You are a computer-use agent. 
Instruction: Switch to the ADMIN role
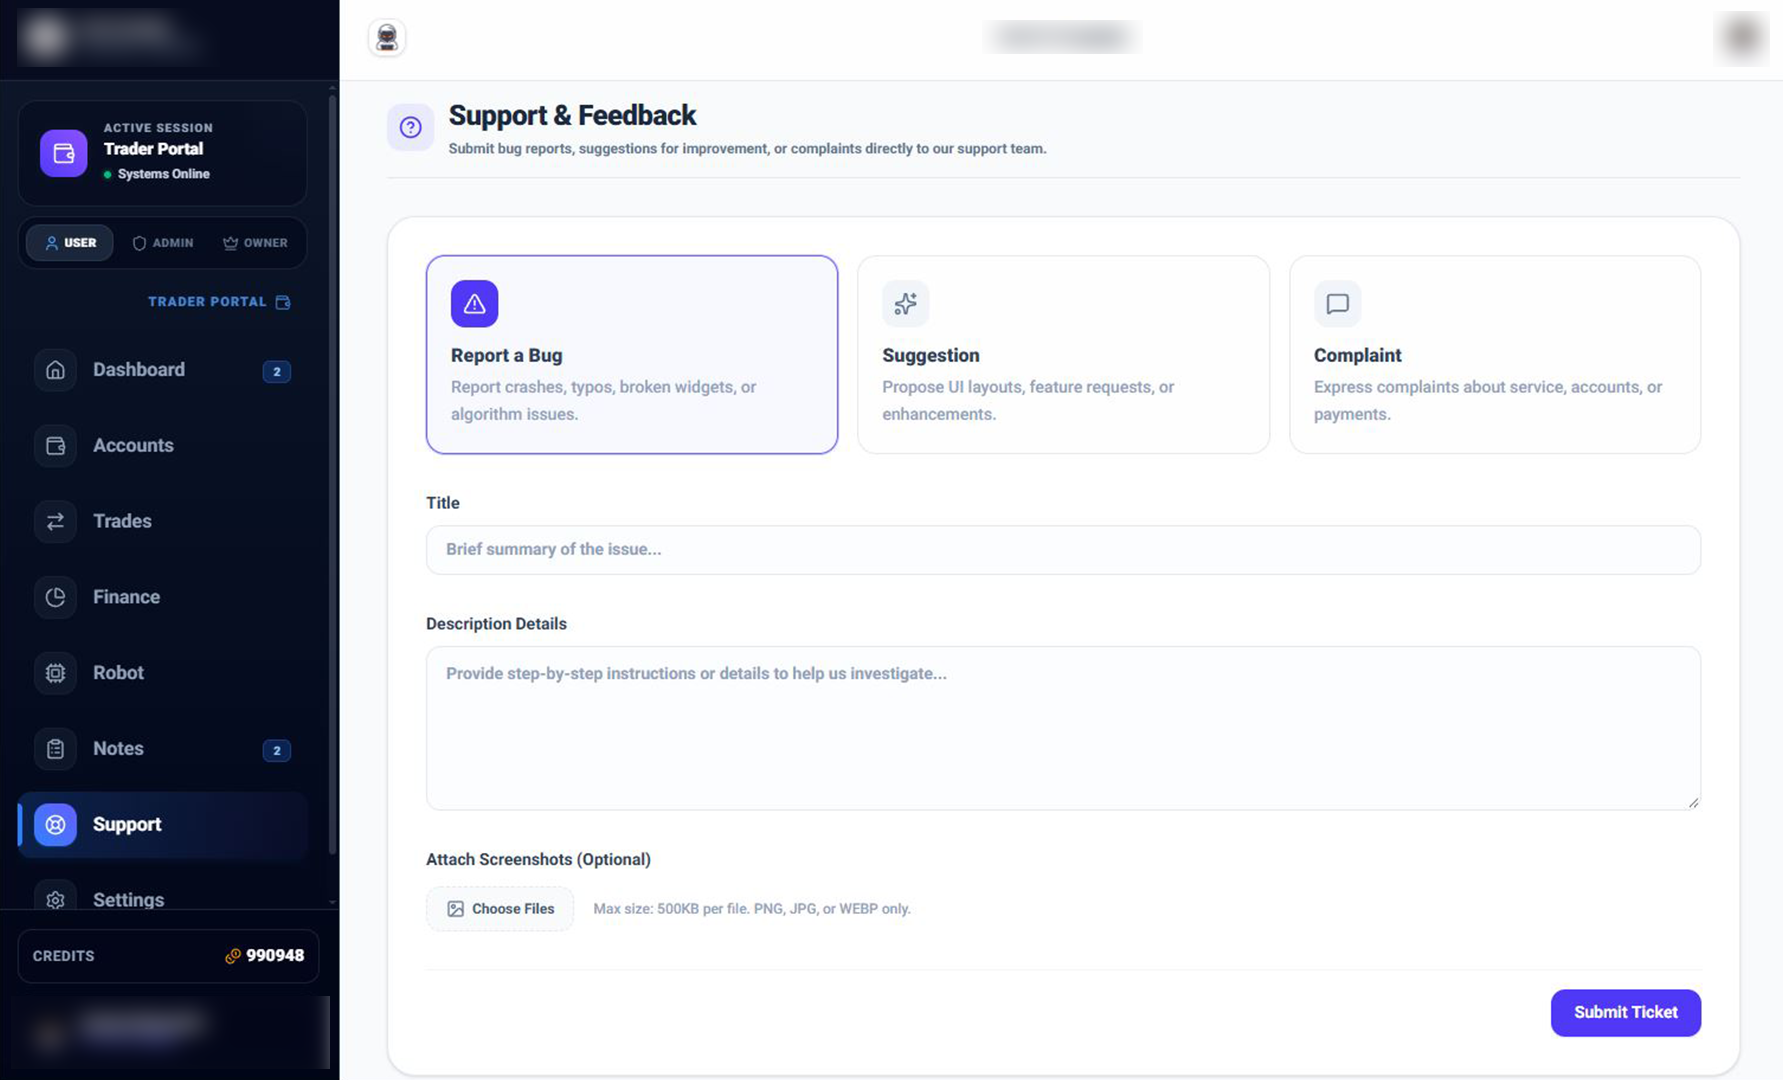pyautogui.click(x=163, y=243)
